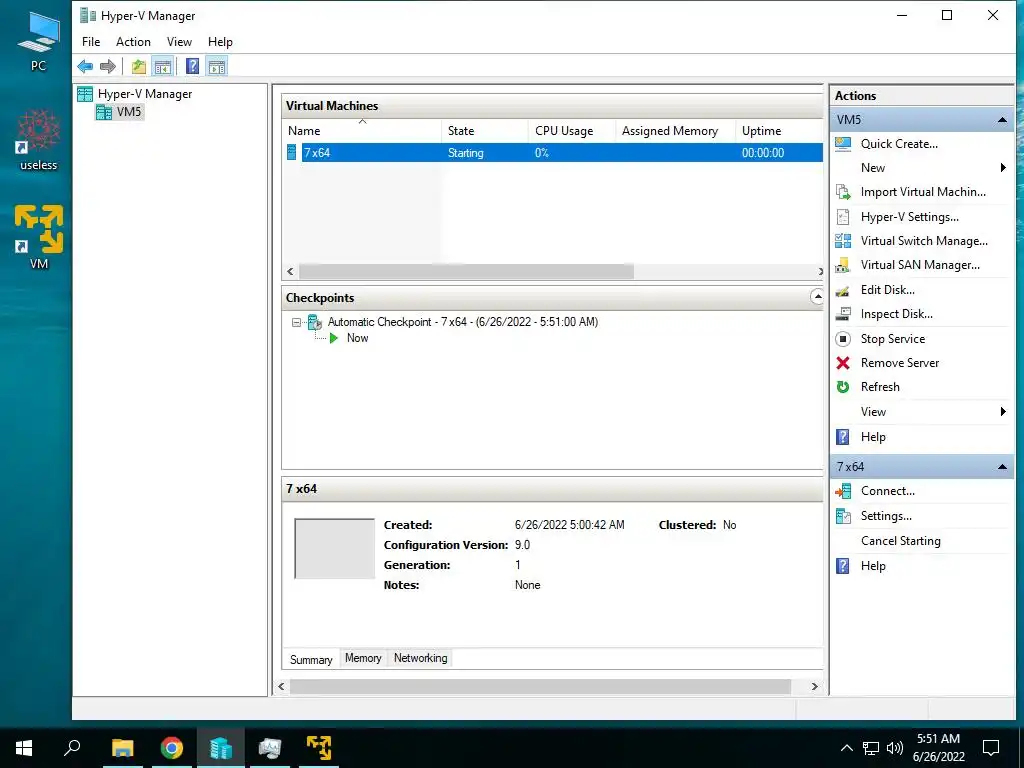Click the Back arrow toolbar icon
The height and width of the screenshot is (768, 1024).
pos(85,66)
